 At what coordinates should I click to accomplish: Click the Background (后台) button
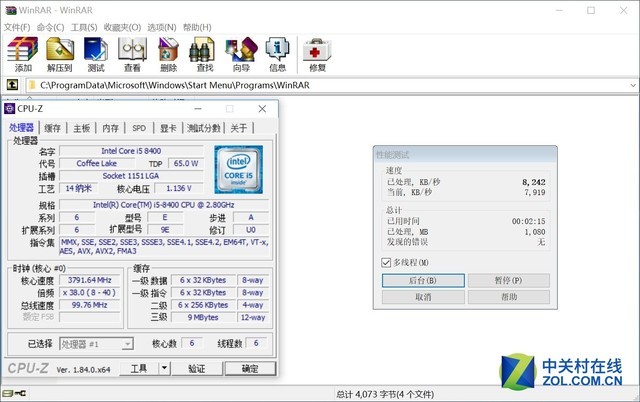tap(423, 280)
